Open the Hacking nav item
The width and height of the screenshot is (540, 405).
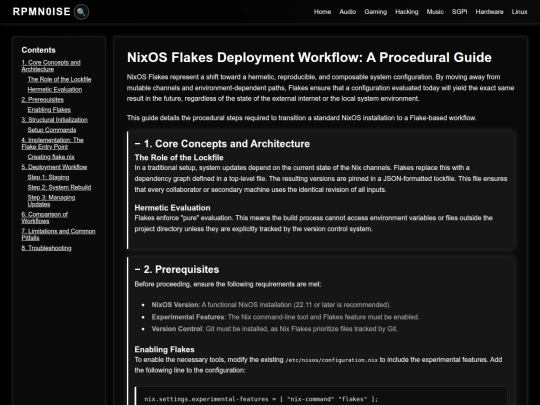tap(407, 12)
